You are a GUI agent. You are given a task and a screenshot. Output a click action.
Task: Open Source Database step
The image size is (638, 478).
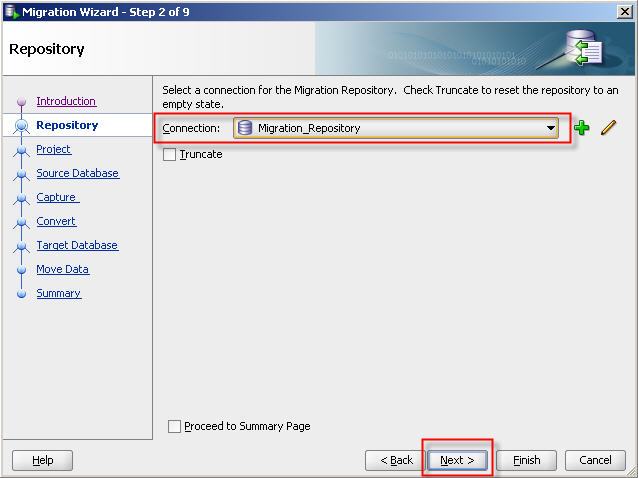tap(78, 173)
